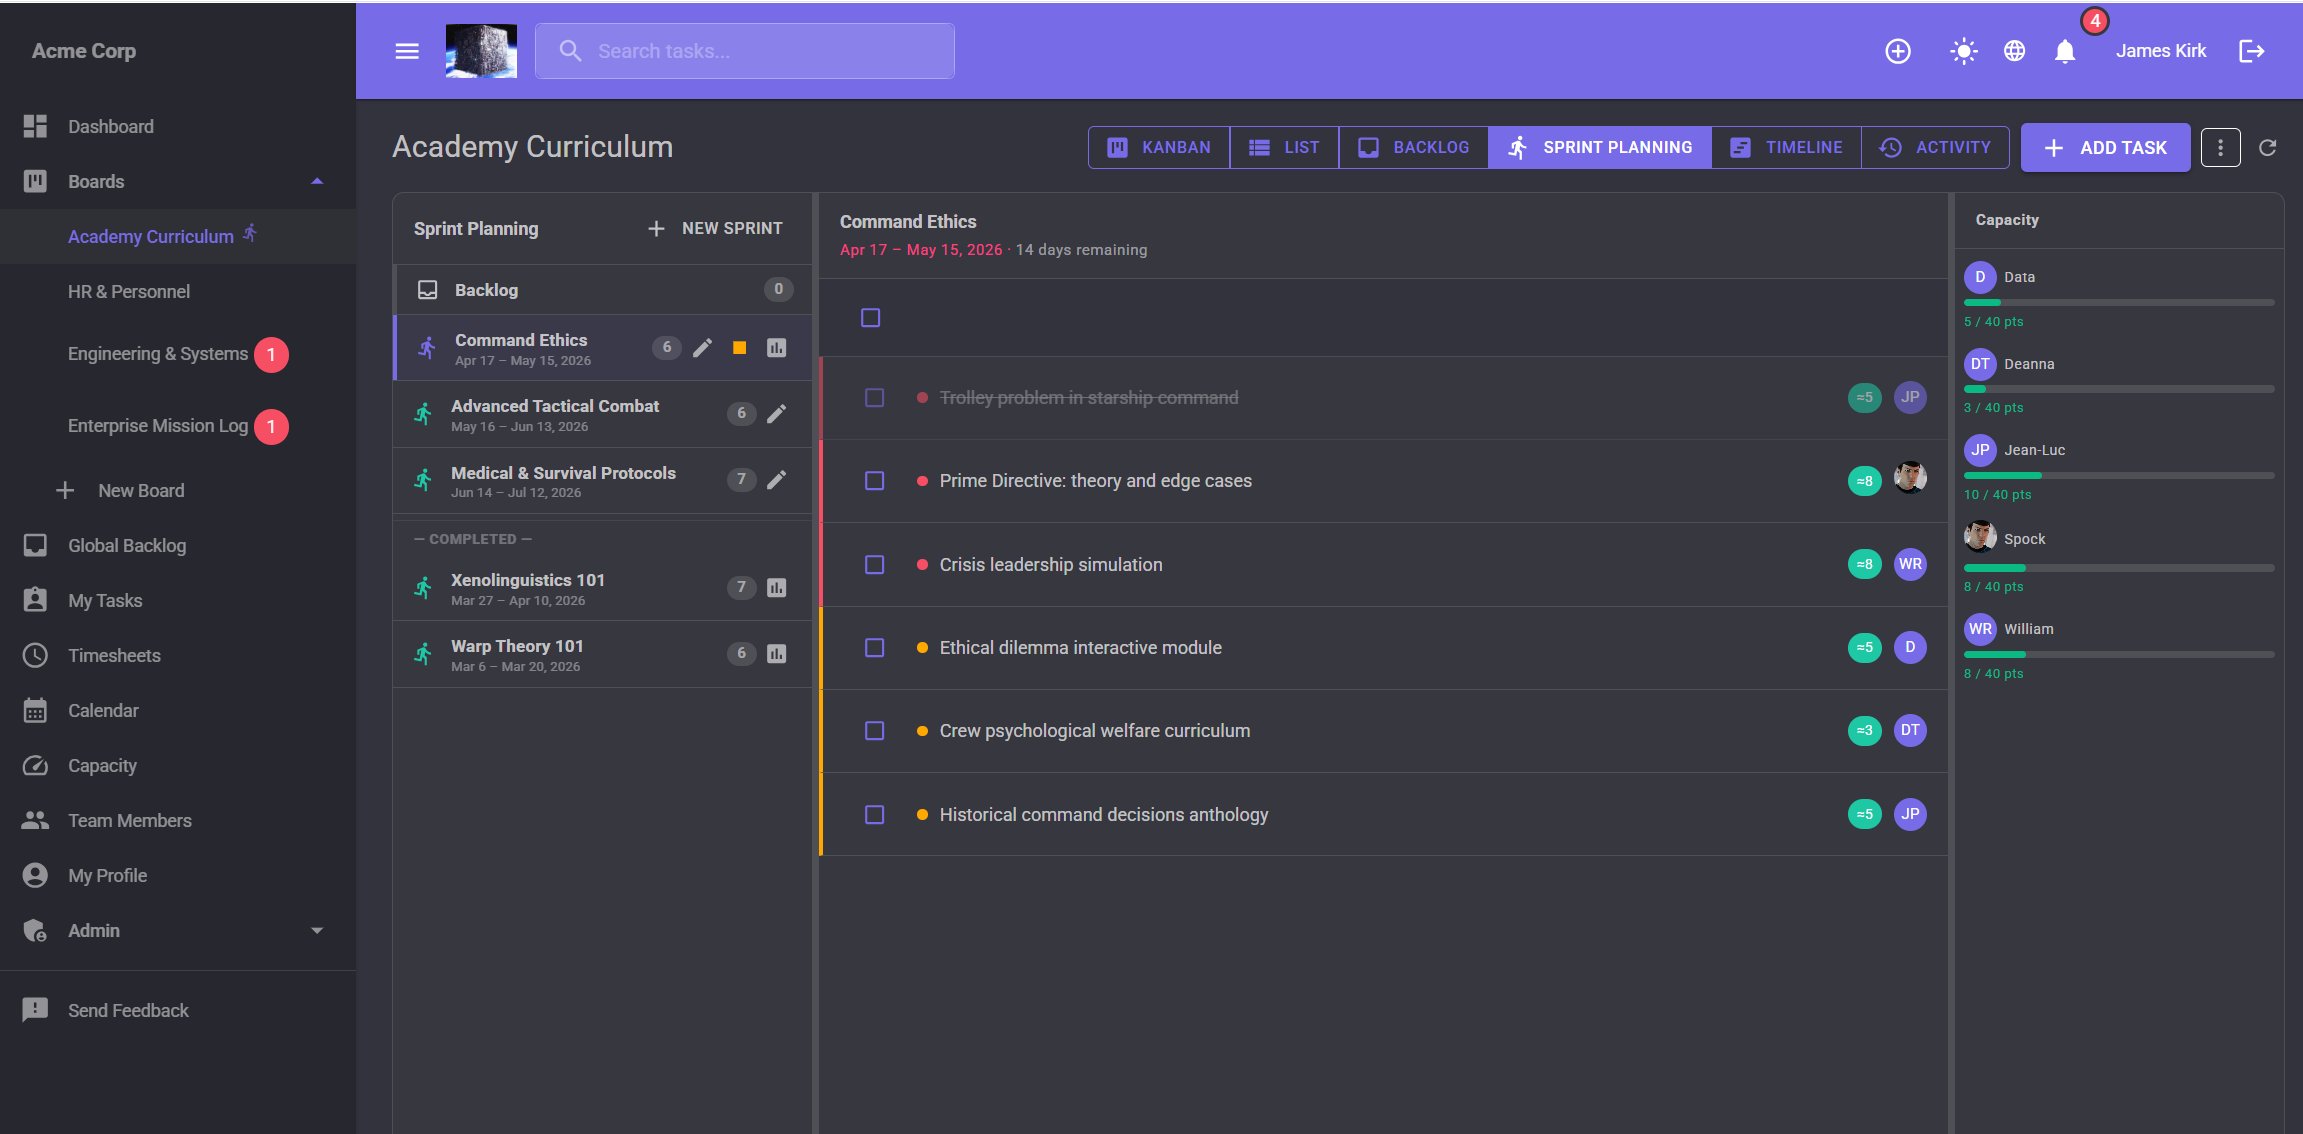
Task: Open the Enterprise Mission Log board
Action: coord(178,426)
